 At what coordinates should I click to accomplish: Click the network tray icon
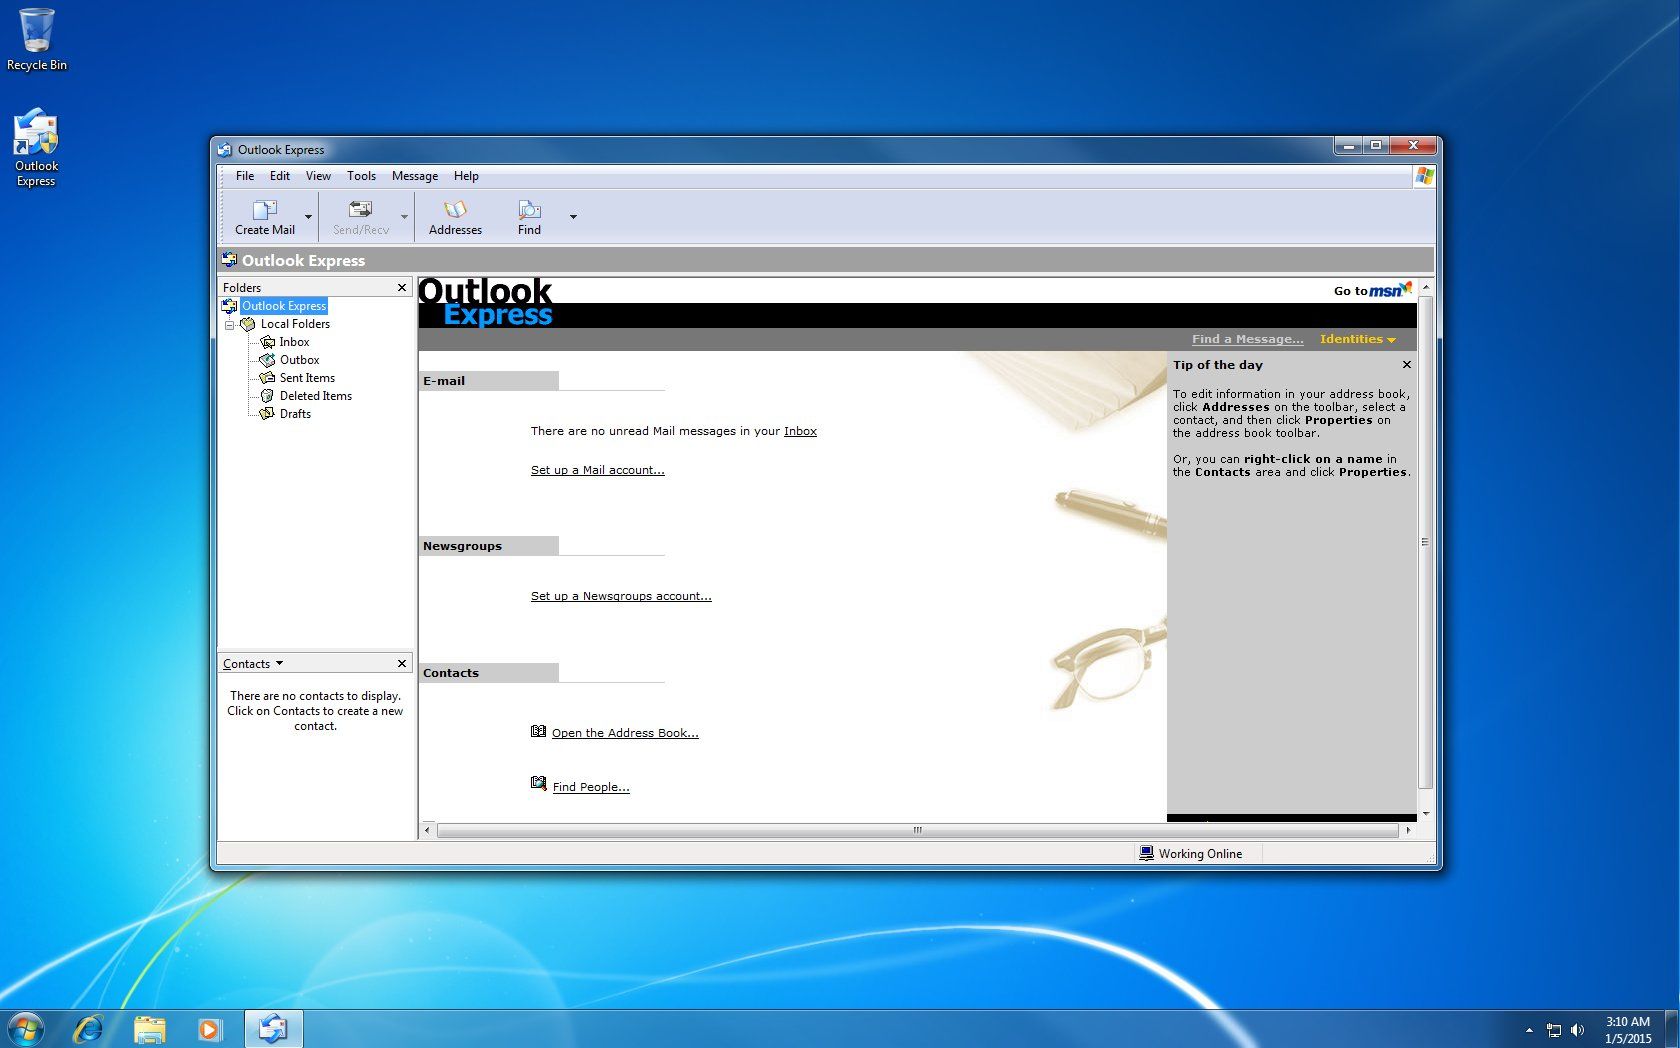click(1553, 1030)
